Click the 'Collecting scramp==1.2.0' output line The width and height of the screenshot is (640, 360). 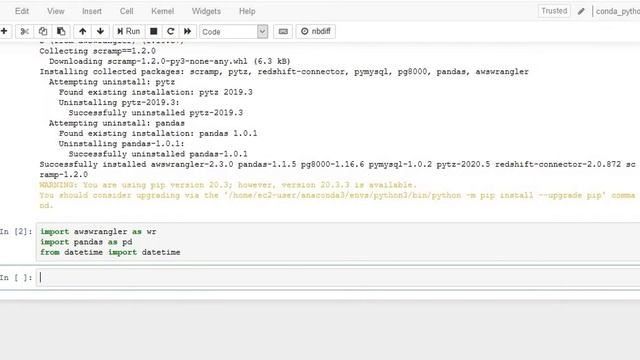(x=98, y=51)
